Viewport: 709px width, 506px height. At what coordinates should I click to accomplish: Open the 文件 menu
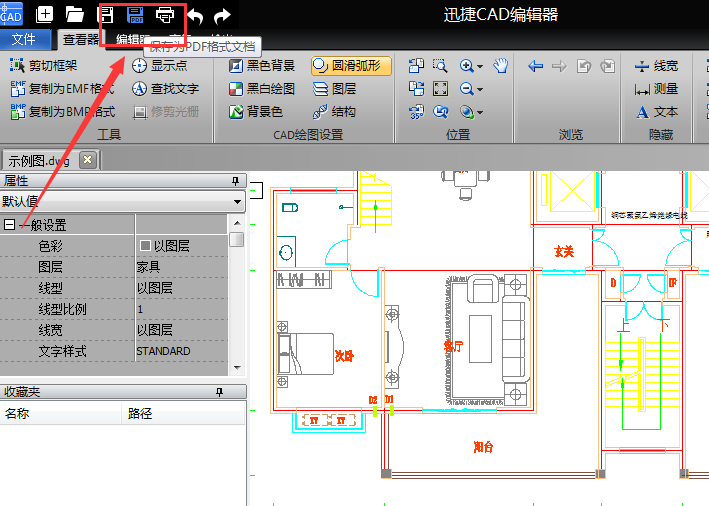tap(24, 40)
